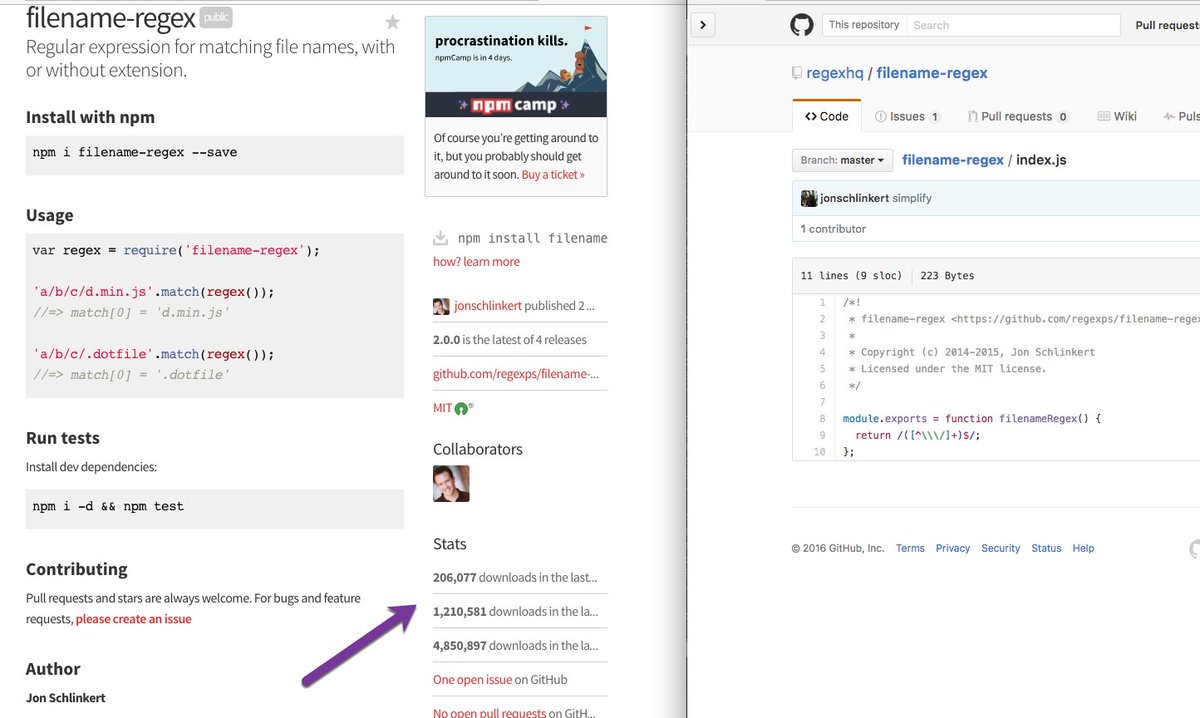Click the npm i filename-regex --save code block
Viewport: 1200px width, 718px height.
click(215, 155)
